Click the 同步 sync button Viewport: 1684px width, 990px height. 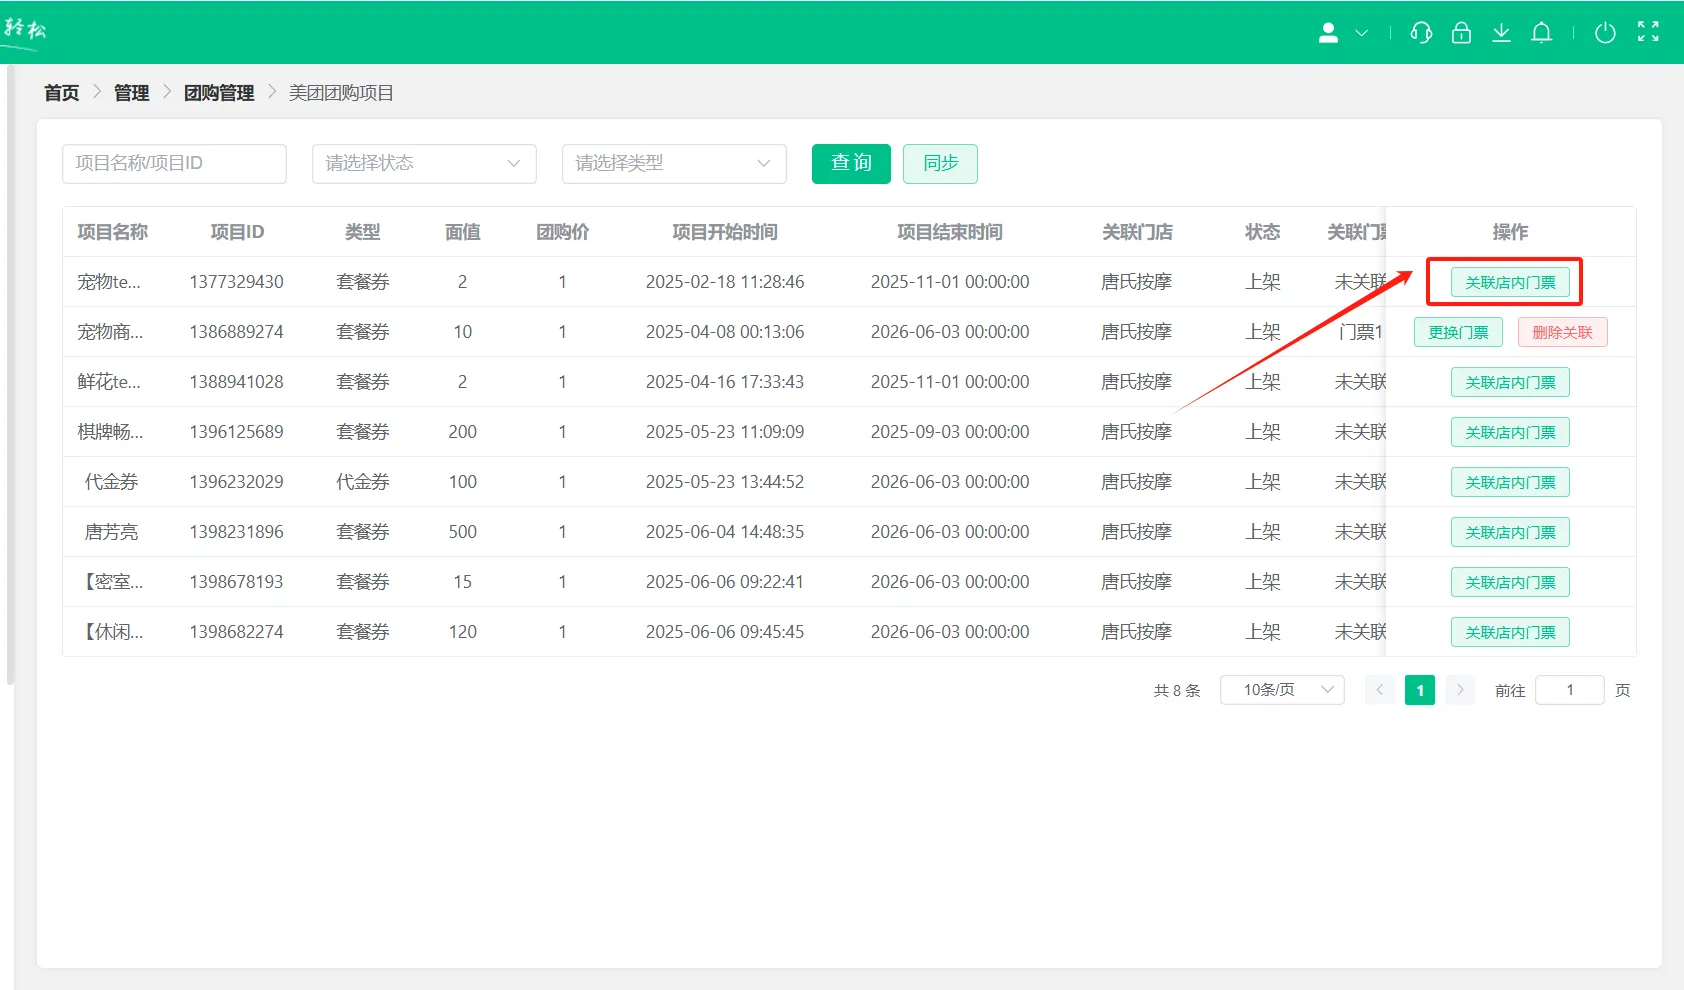[x=940, y=164]
